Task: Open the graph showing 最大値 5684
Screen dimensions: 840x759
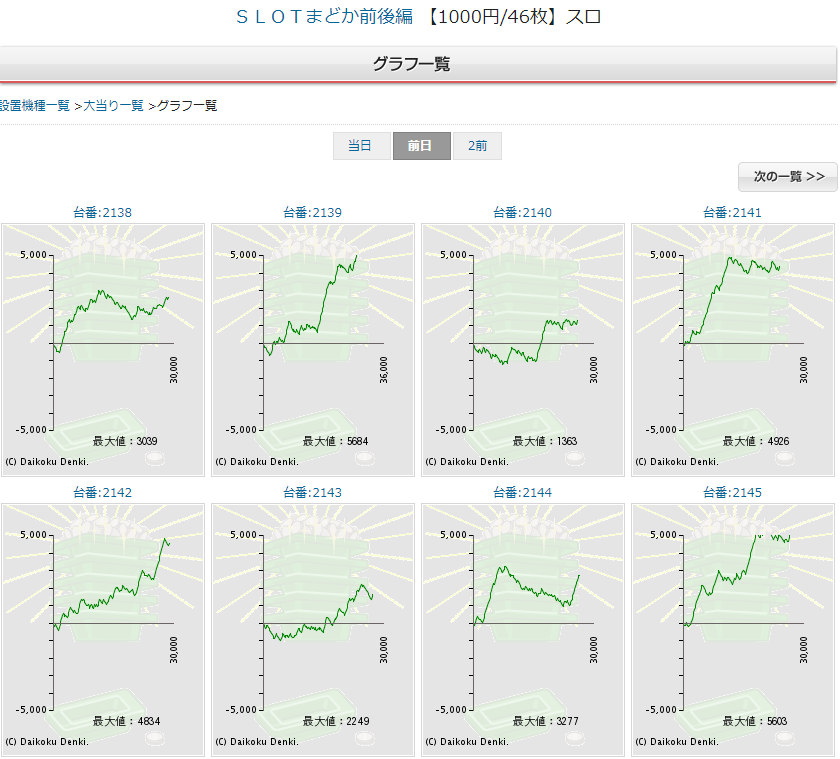Action: pyautogui.click(x=313, y=349)
